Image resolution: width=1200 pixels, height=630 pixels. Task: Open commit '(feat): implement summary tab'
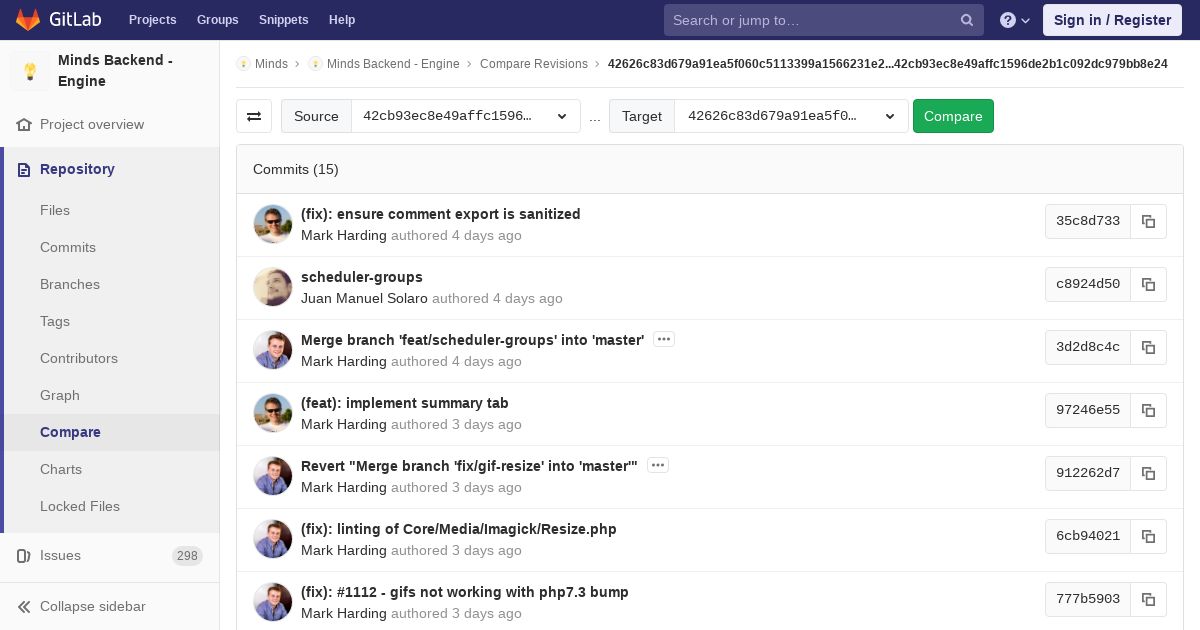click(x=404, y=403)
